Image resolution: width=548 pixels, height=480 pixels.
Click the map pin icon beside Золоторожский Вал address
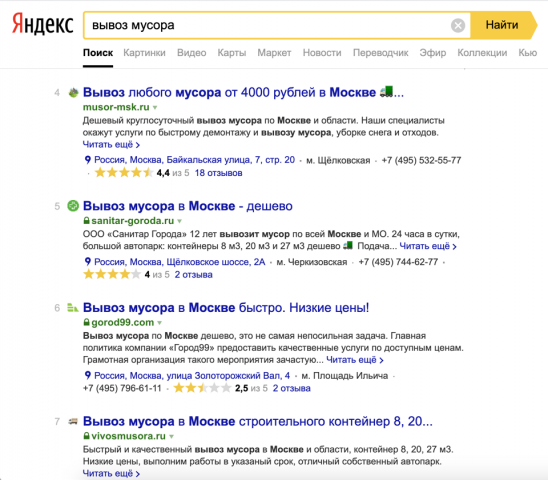pyautogui.click(x=88, y=375)
